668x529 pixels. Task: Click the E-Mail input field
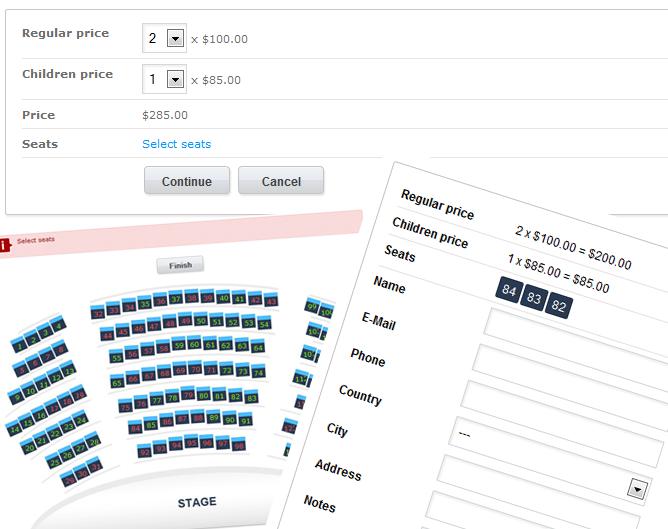569,375
